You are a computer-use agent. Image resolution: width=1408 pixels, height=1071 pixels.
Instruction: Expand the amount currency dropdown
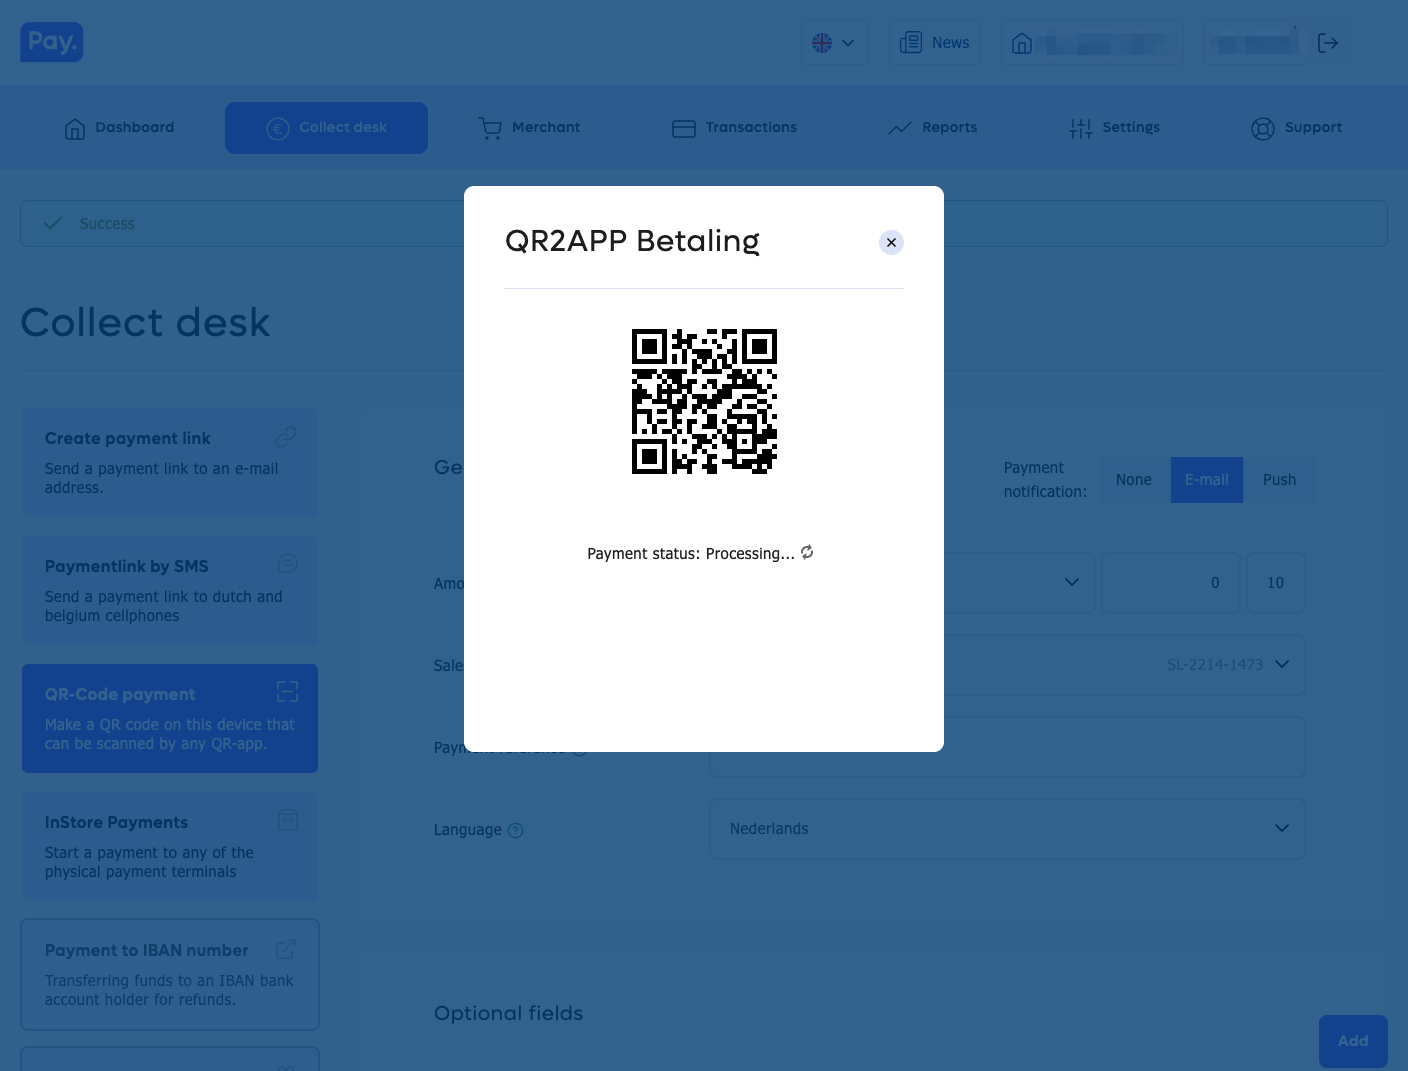1072,582
